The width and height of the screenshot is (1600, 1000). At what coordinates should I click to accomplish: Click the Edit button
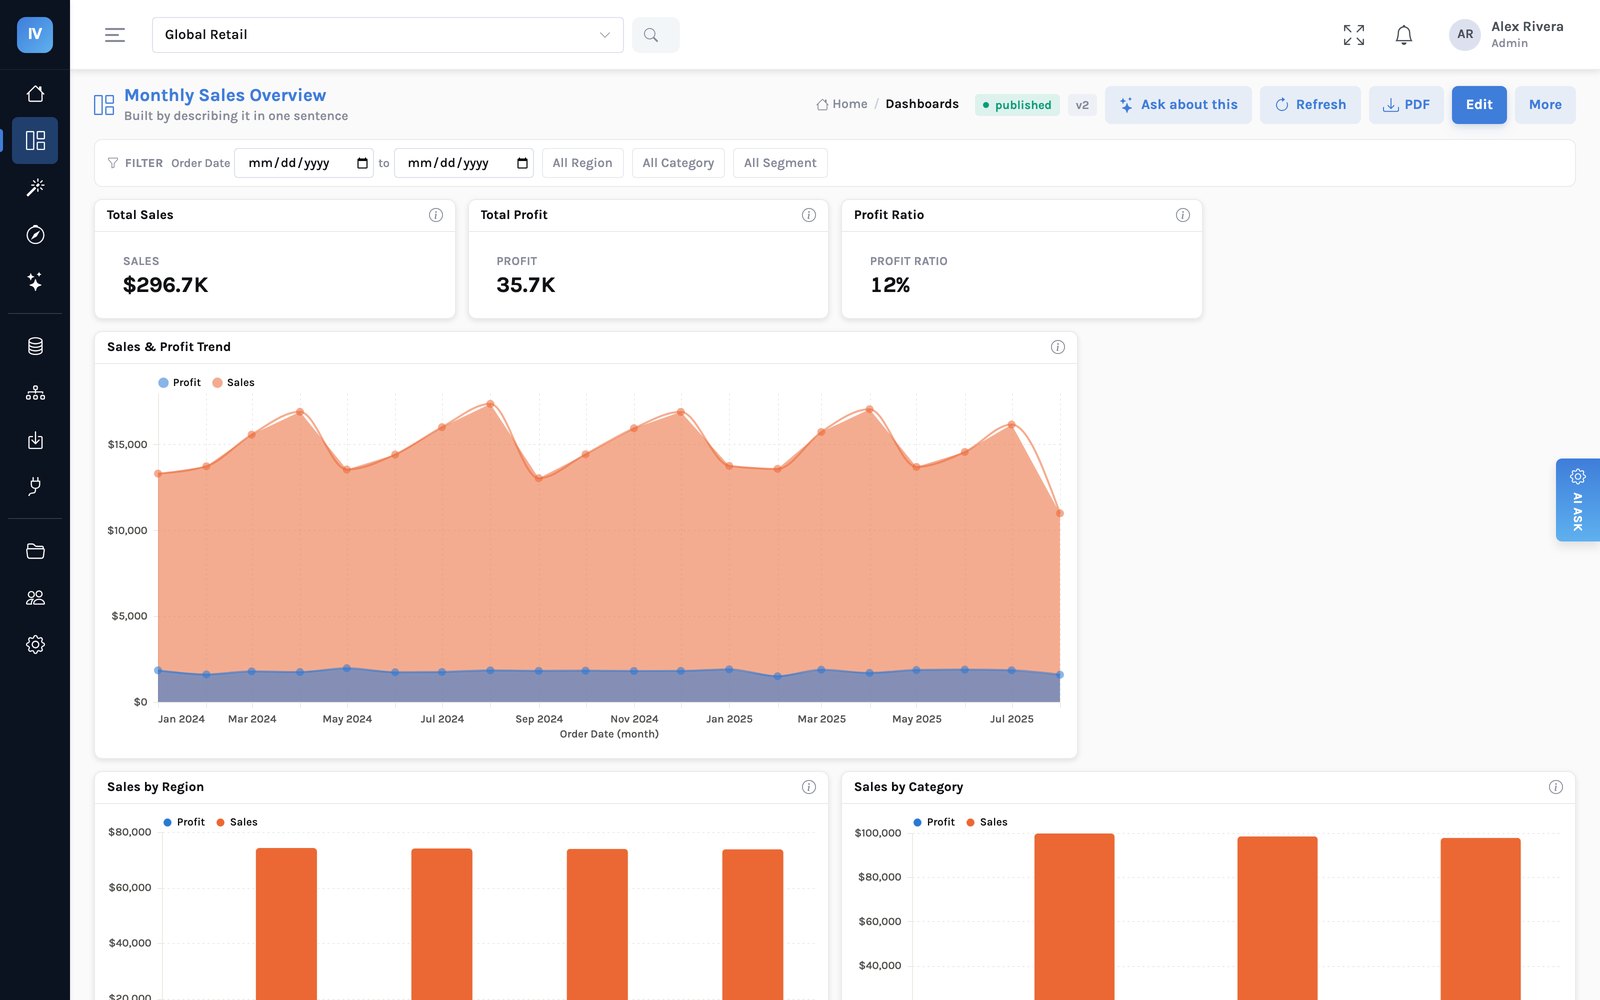(x=1479, y=105)
